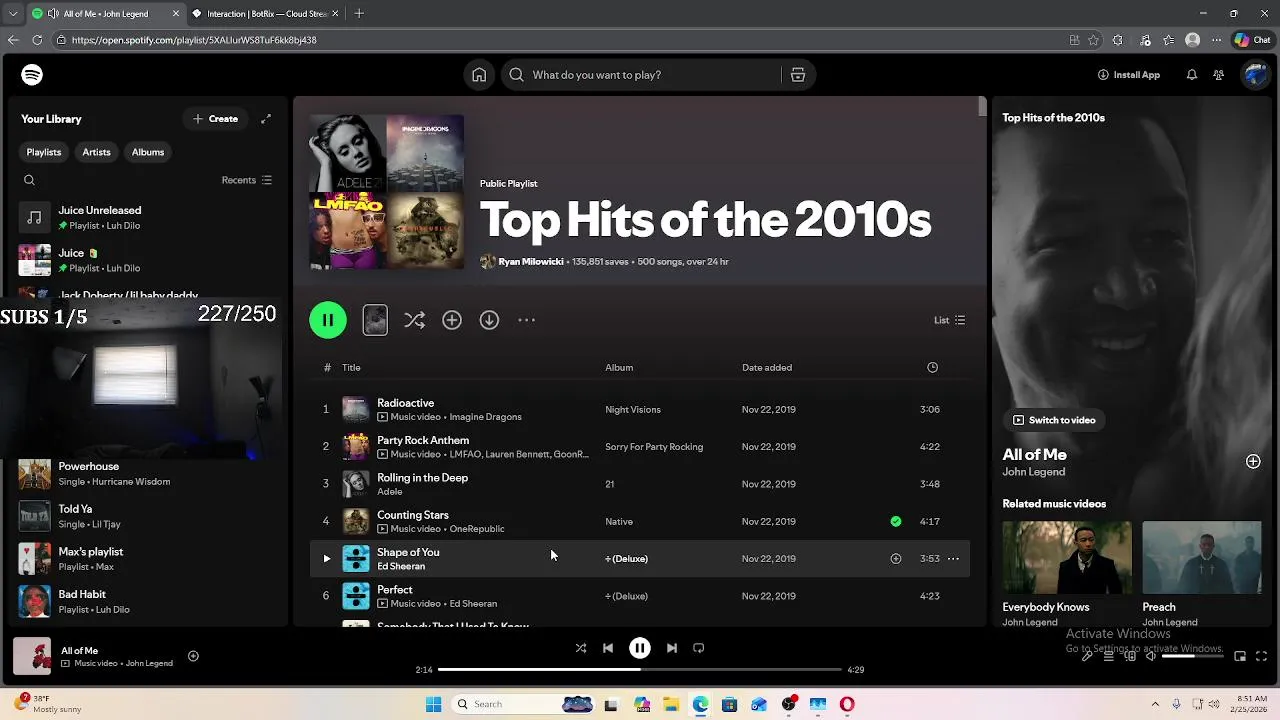Add playlist to library with plus icon
This screenshot has width=1280, height=720.
452,320
